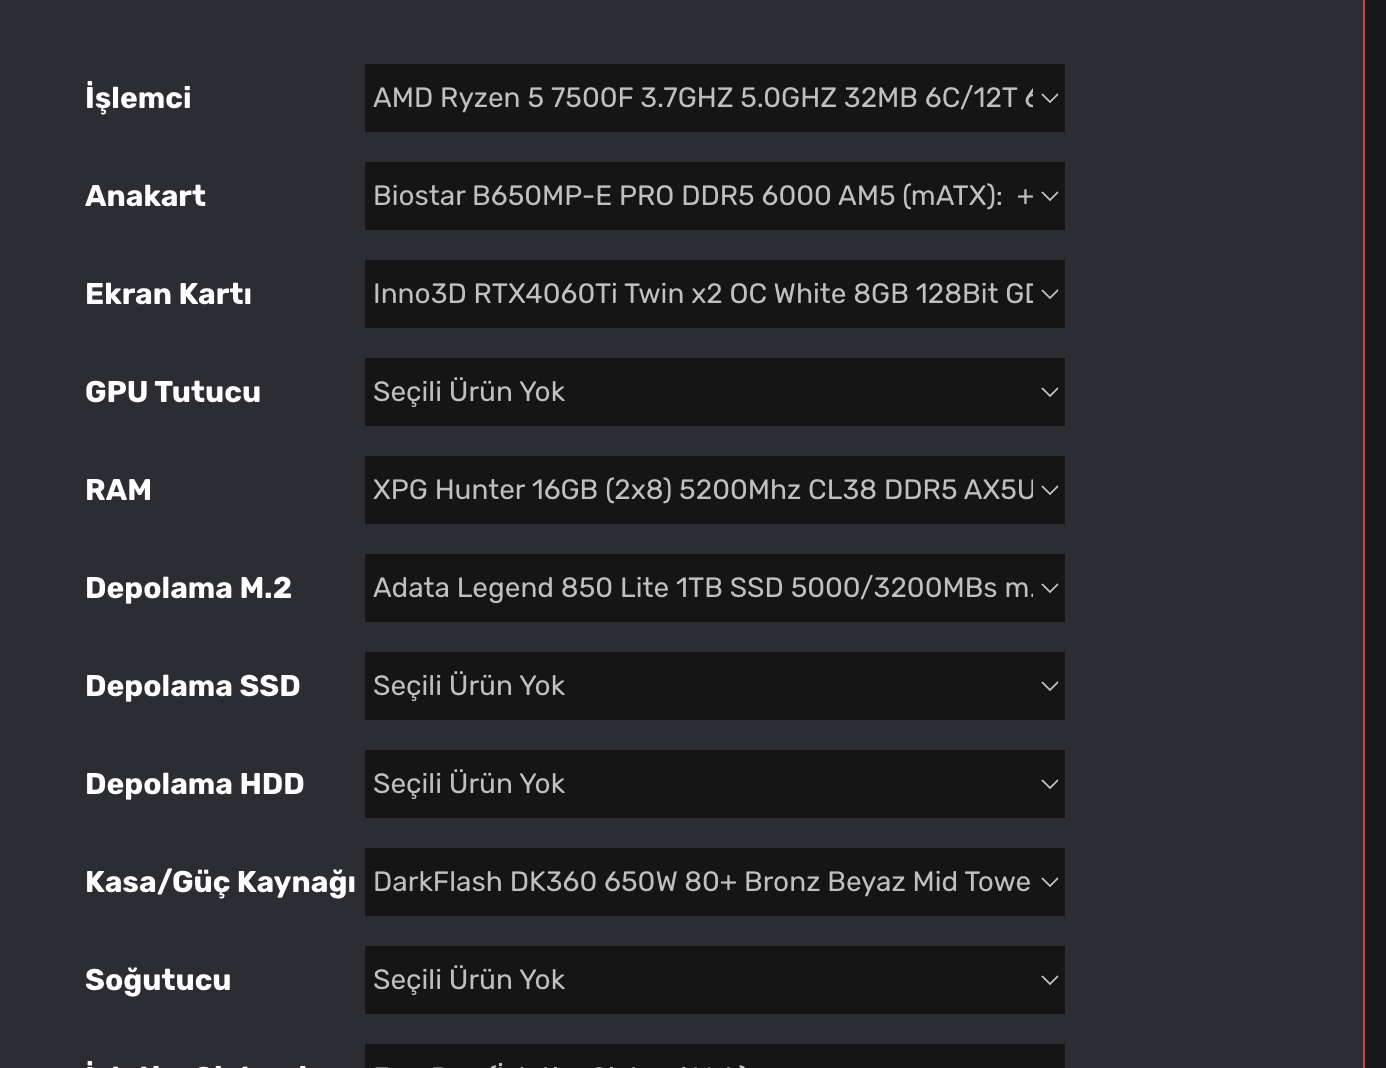Image resolution: width=1386 pixels, height=1068 pixels.
Task: Click the chevron on Depolama HDD selector
Action: click(1049, 784)
